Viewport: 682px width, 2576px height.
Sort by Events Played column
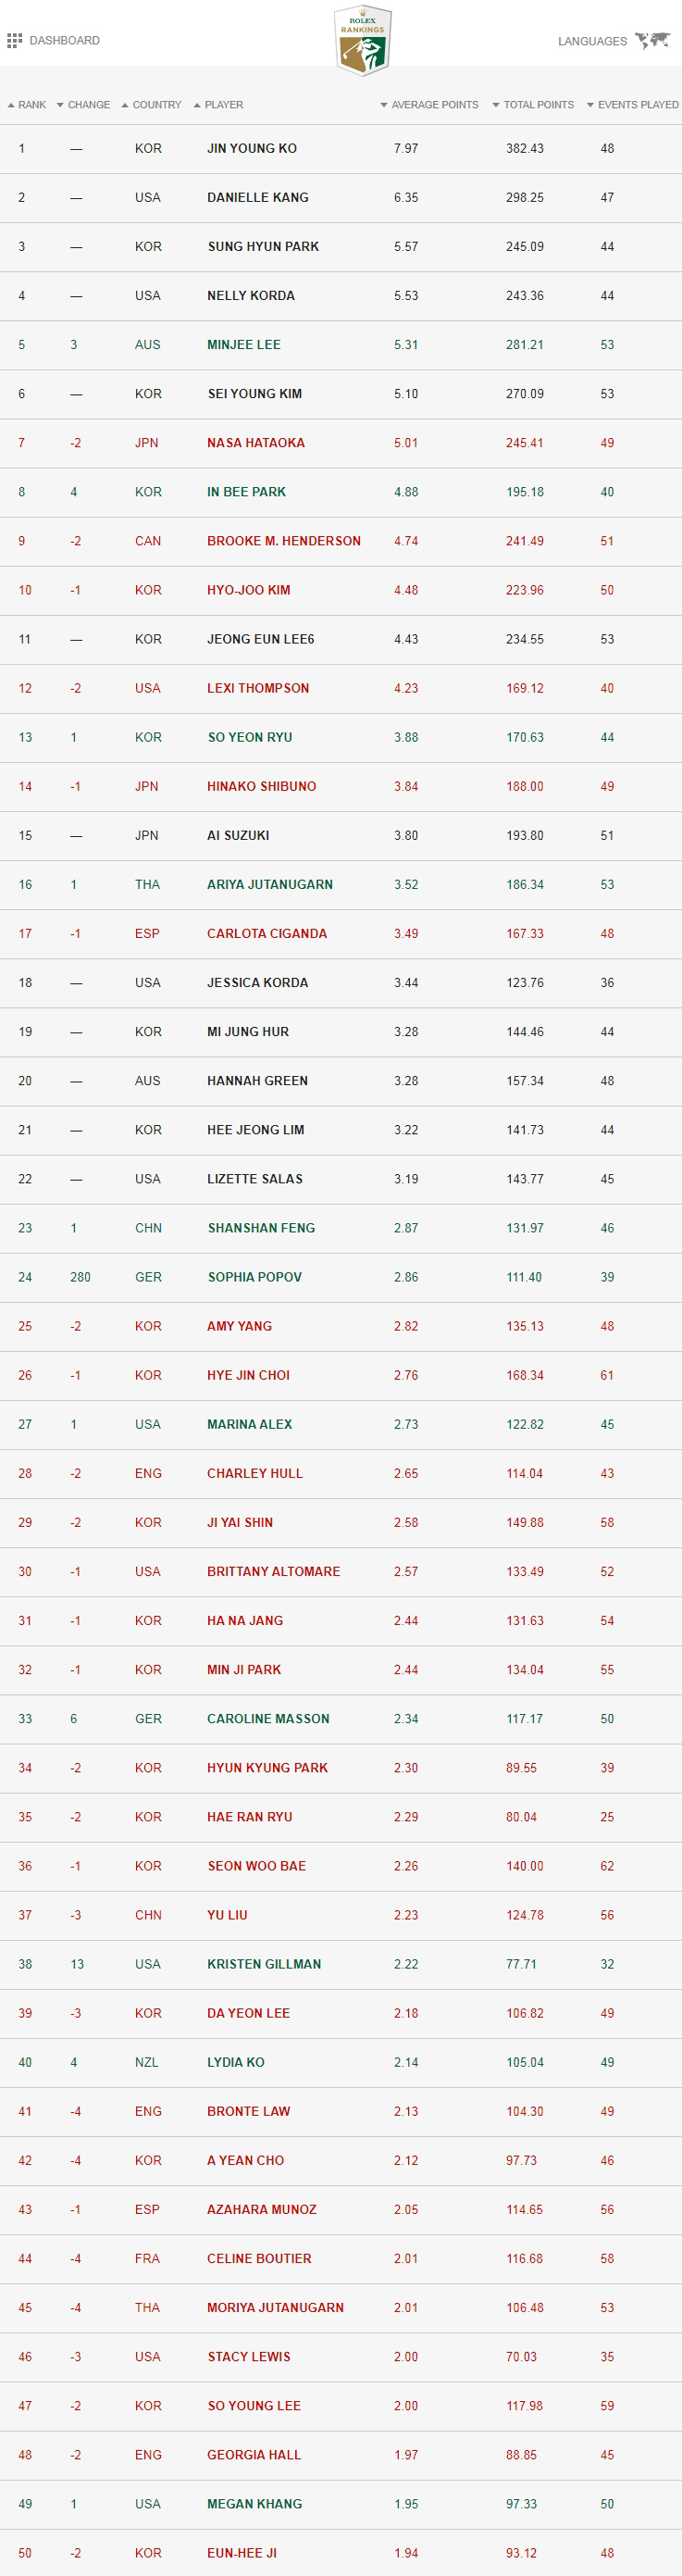pos(632,105)
